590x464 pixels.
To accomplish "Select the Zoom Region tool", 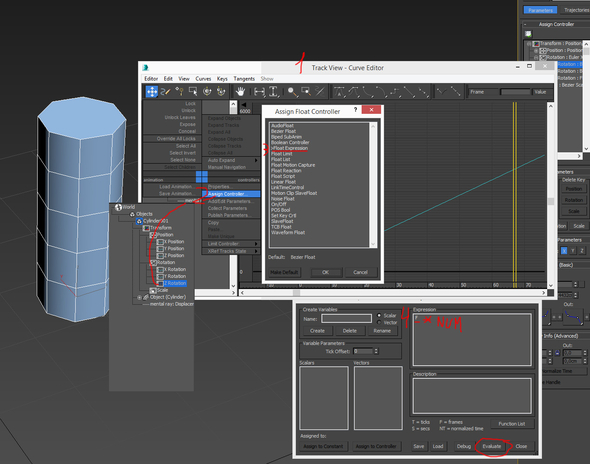I will (306, 91).
